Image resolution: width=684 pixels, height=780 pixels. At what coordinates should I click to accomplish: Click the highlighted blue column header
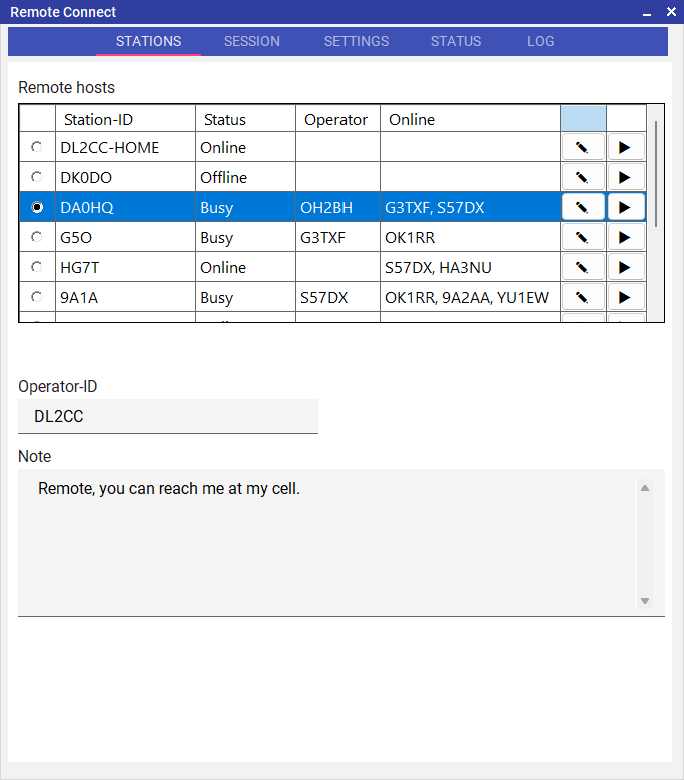point(584,118)
